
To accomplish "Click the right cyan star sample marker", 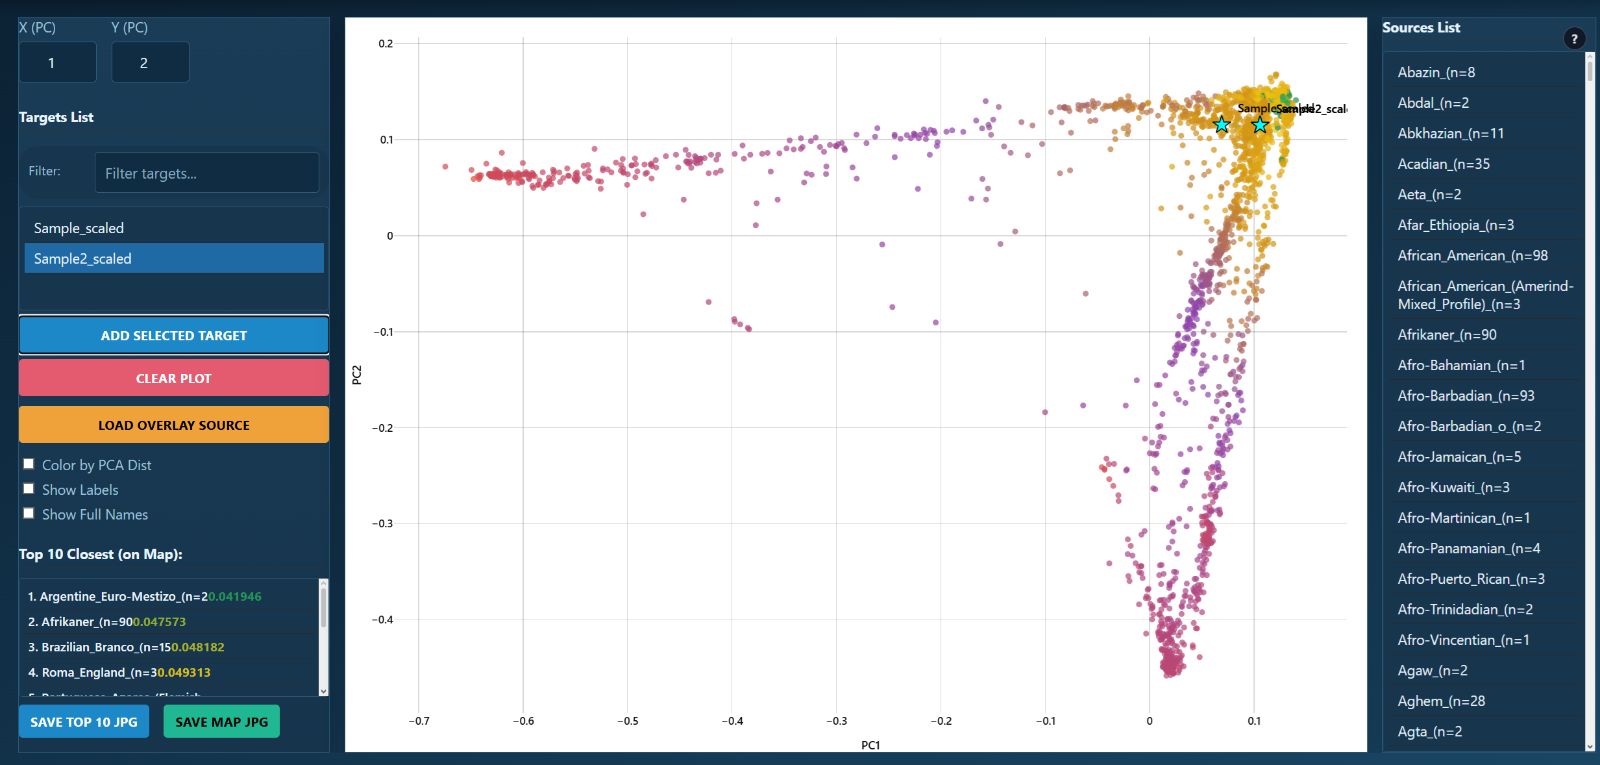I will click(x=1260, y=125).
